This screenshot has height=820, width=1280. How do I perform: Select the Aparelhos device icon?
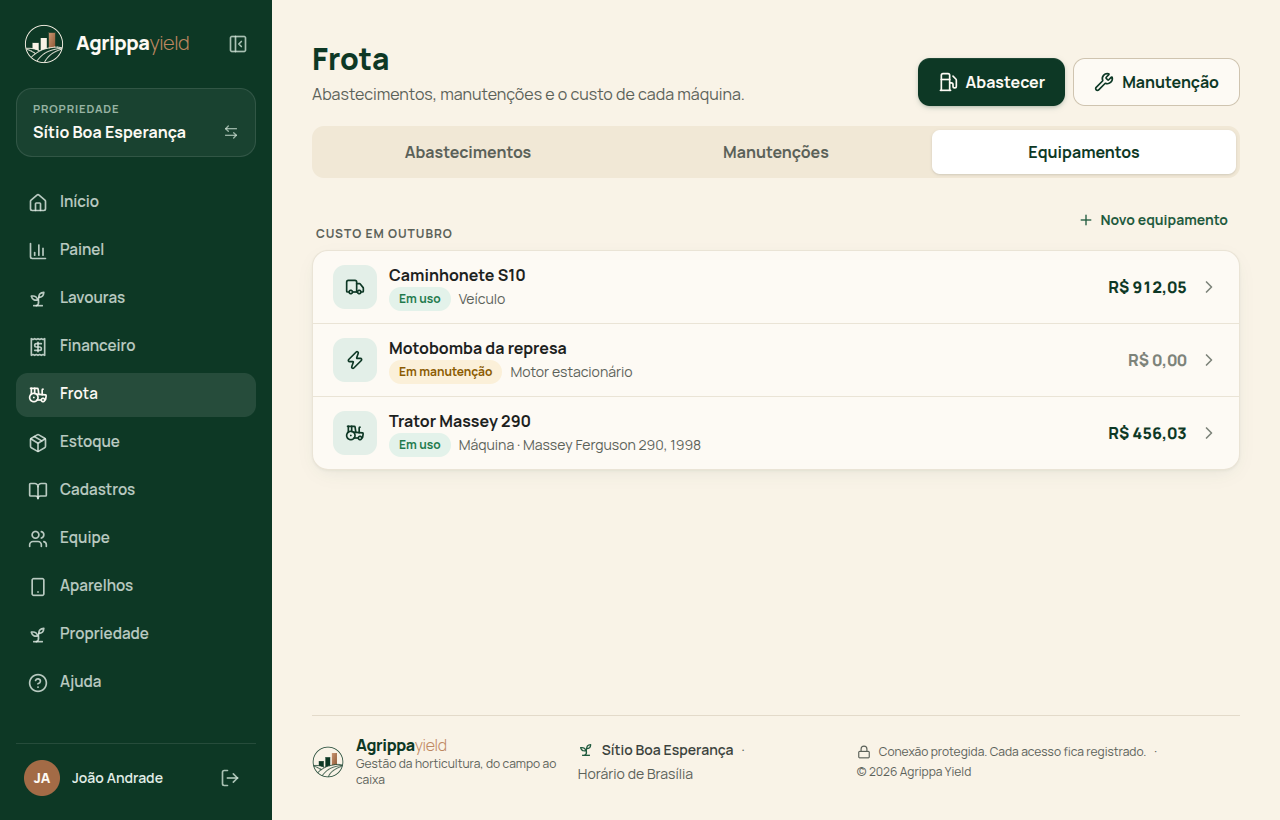pos(38,586)
